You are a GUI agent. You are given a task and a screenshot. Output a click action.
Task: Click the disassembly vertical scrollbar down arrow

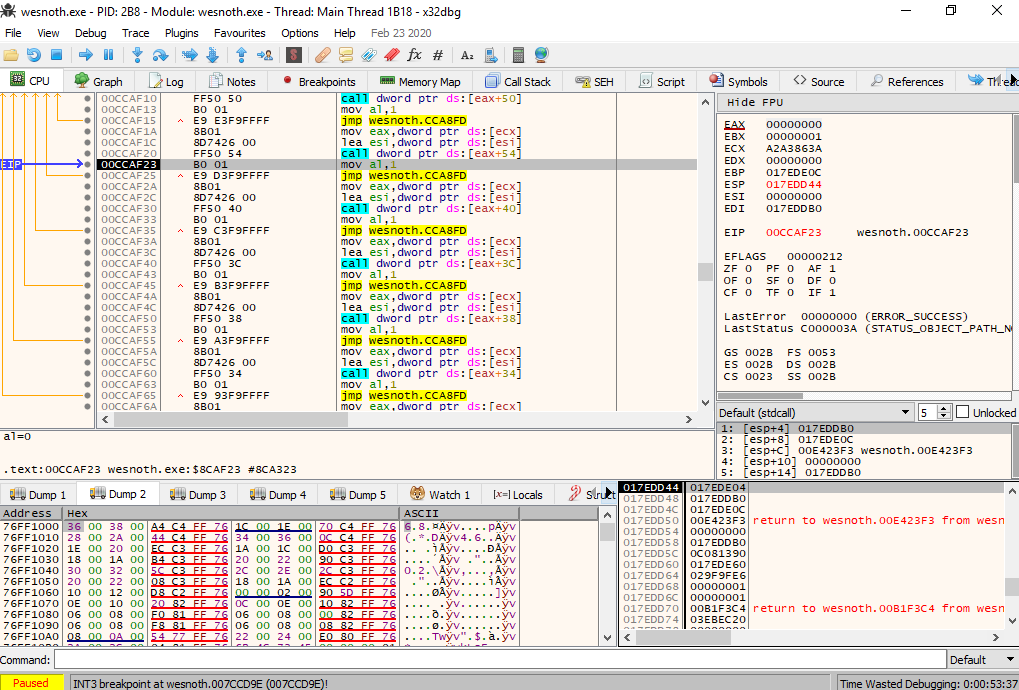click(x=705, y=403)
